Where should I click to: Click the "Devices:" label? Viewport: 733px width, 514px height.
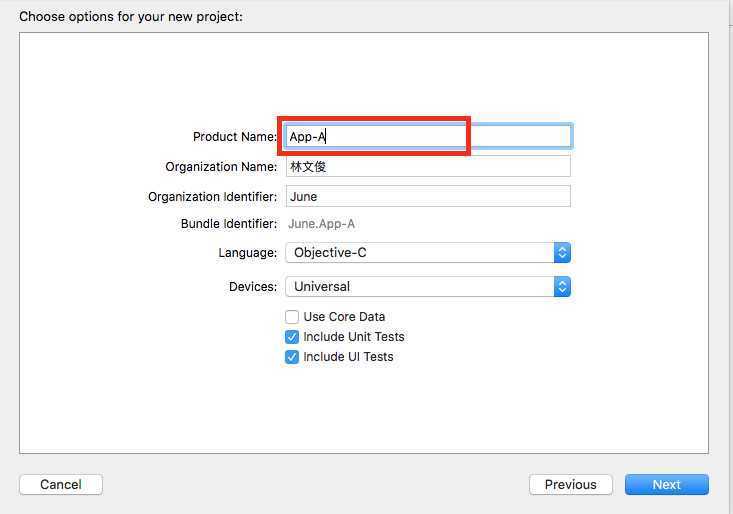point(253,287)
